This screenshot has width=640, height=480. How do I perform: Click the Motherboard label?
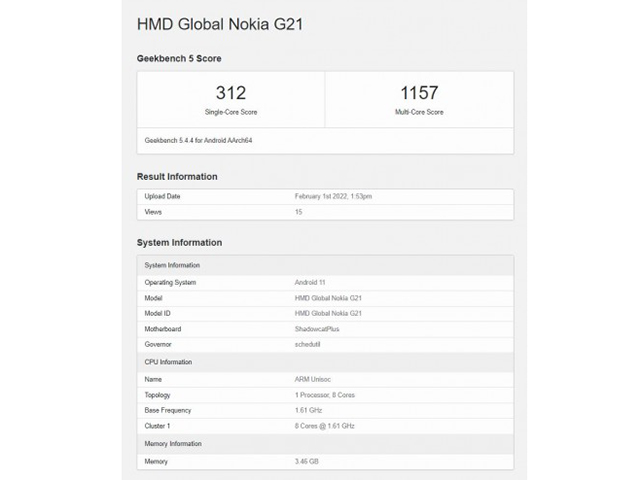pos(162,329)
